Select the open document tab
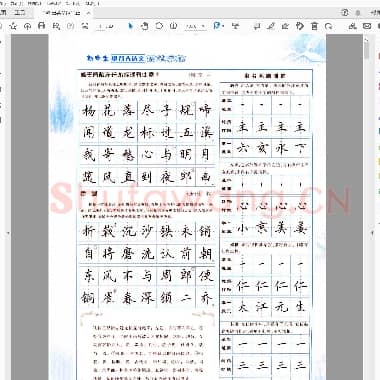The width and height of the screenshot is (380, 380). [x=63, y=13]
